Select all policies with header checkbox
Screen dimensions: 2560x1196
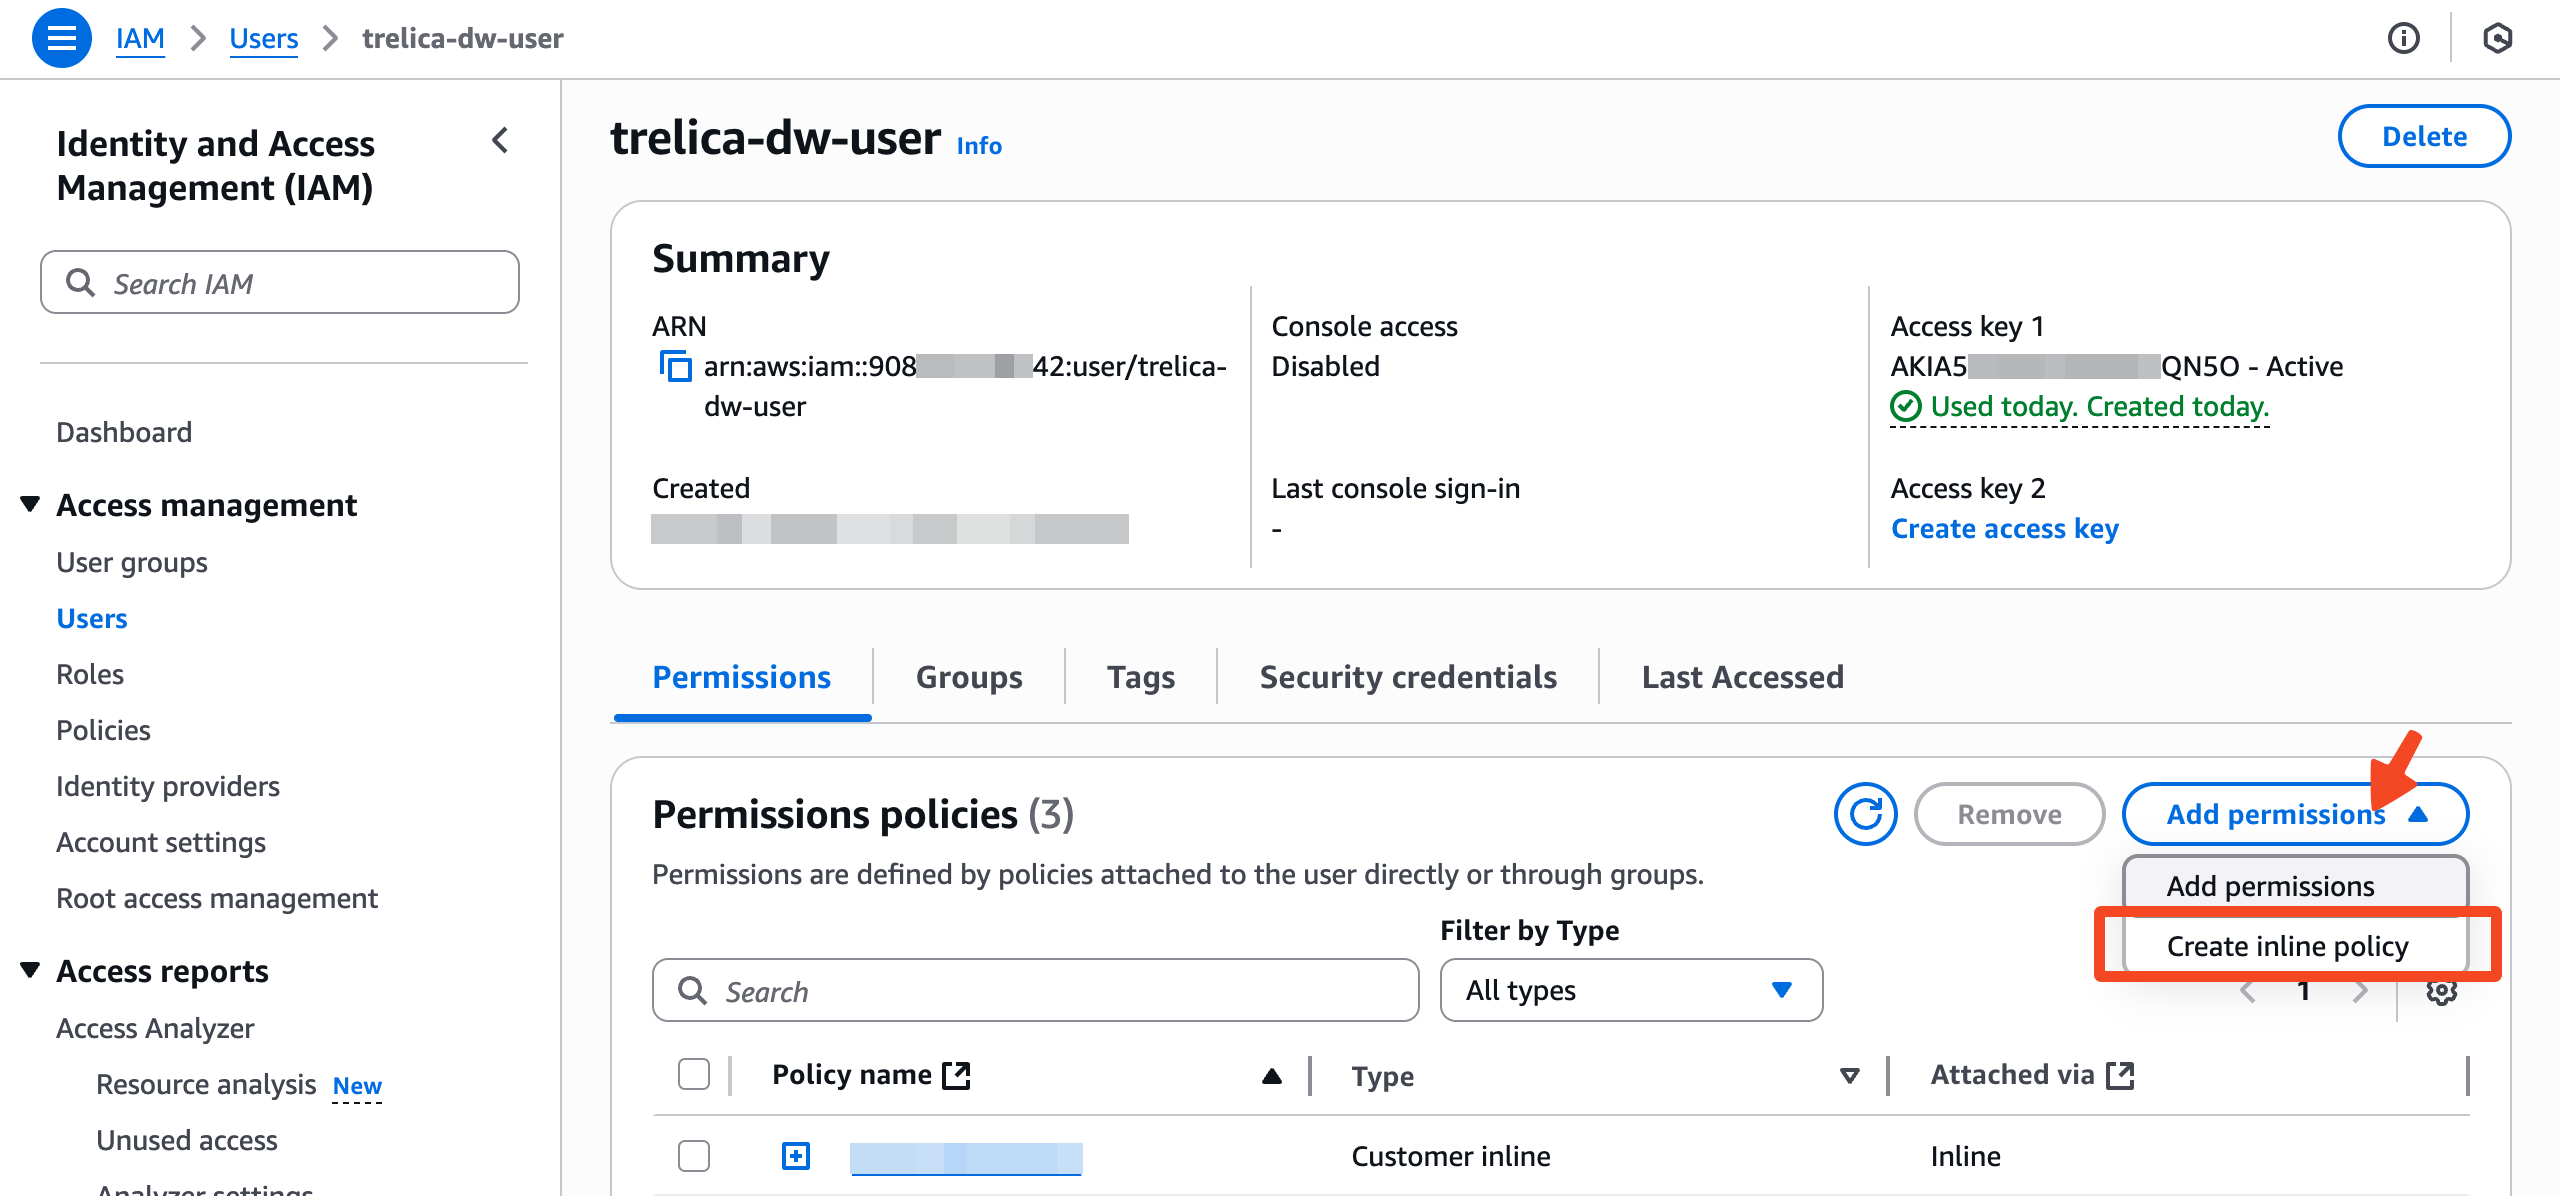[x=694, y=1074]
